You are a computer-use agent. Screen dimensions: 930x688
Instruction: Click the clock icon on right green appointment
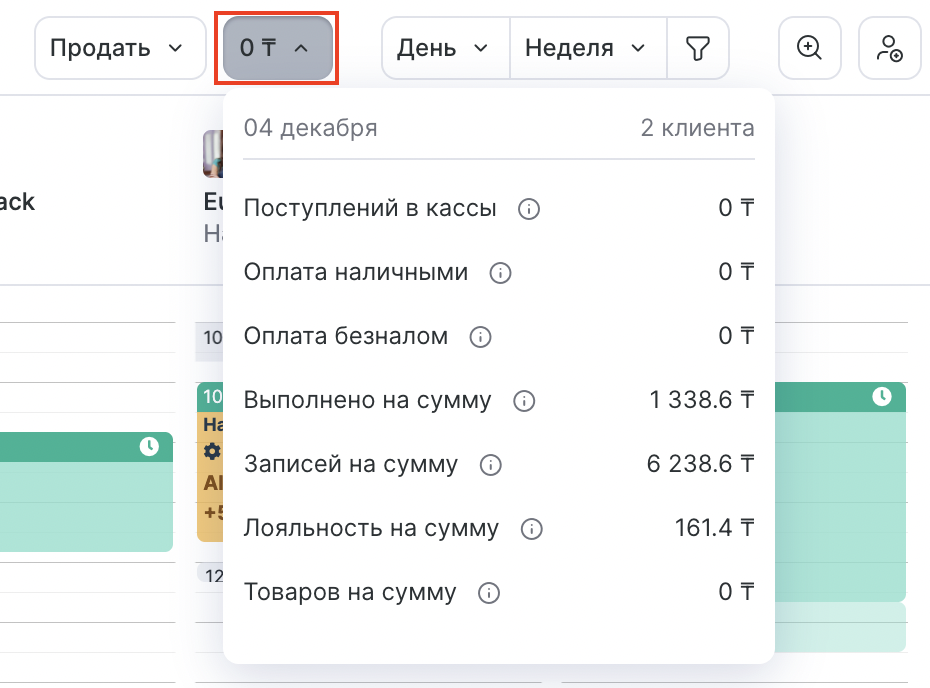coord(881,397)
